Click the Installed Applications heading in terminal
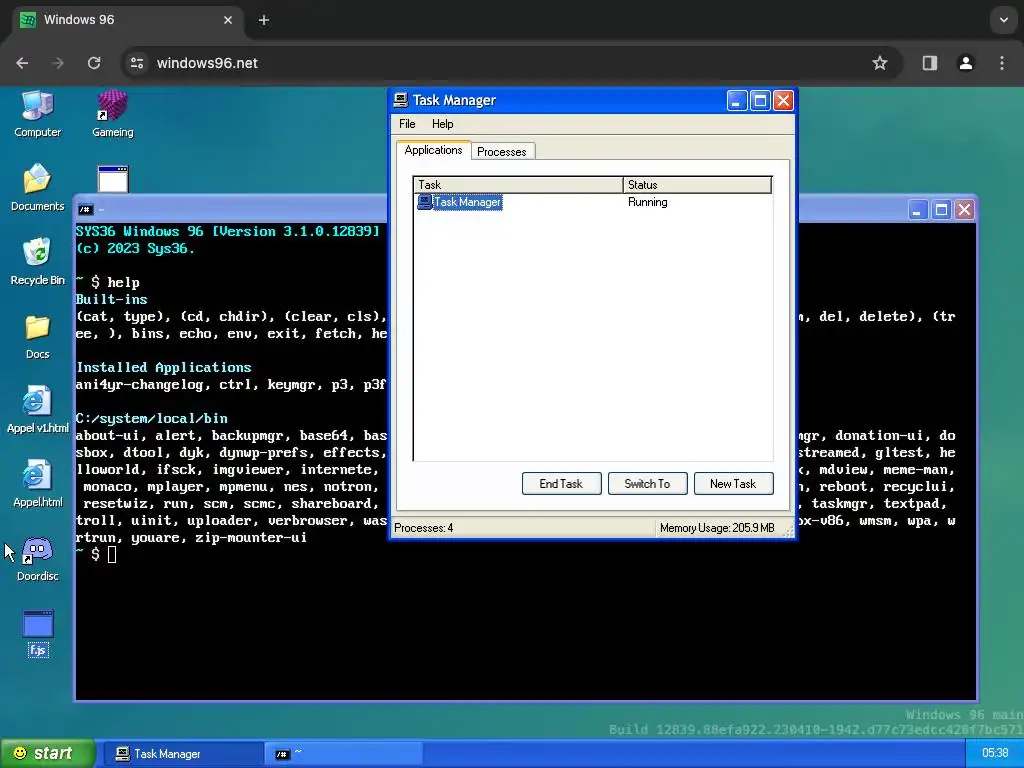The image size is (1024, 768). click(x=164, y=367)
